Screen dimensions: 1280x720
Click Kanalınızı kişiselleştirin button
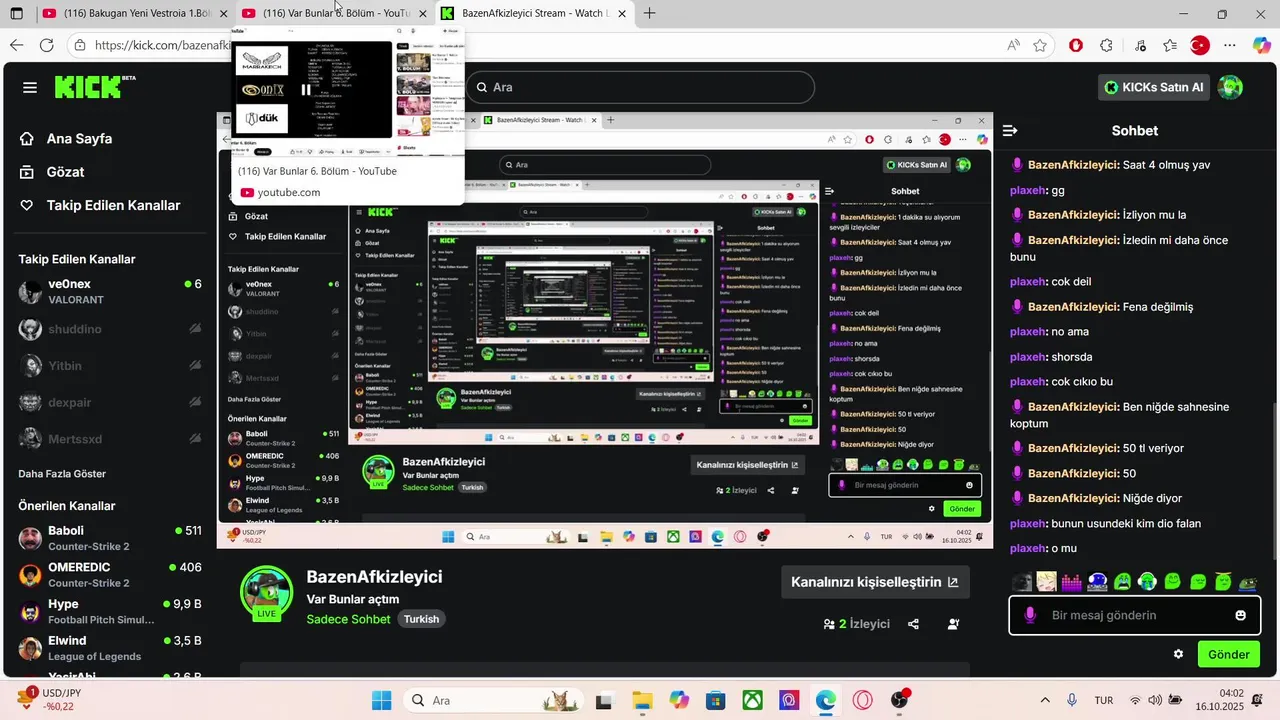(x=875, y=582)
